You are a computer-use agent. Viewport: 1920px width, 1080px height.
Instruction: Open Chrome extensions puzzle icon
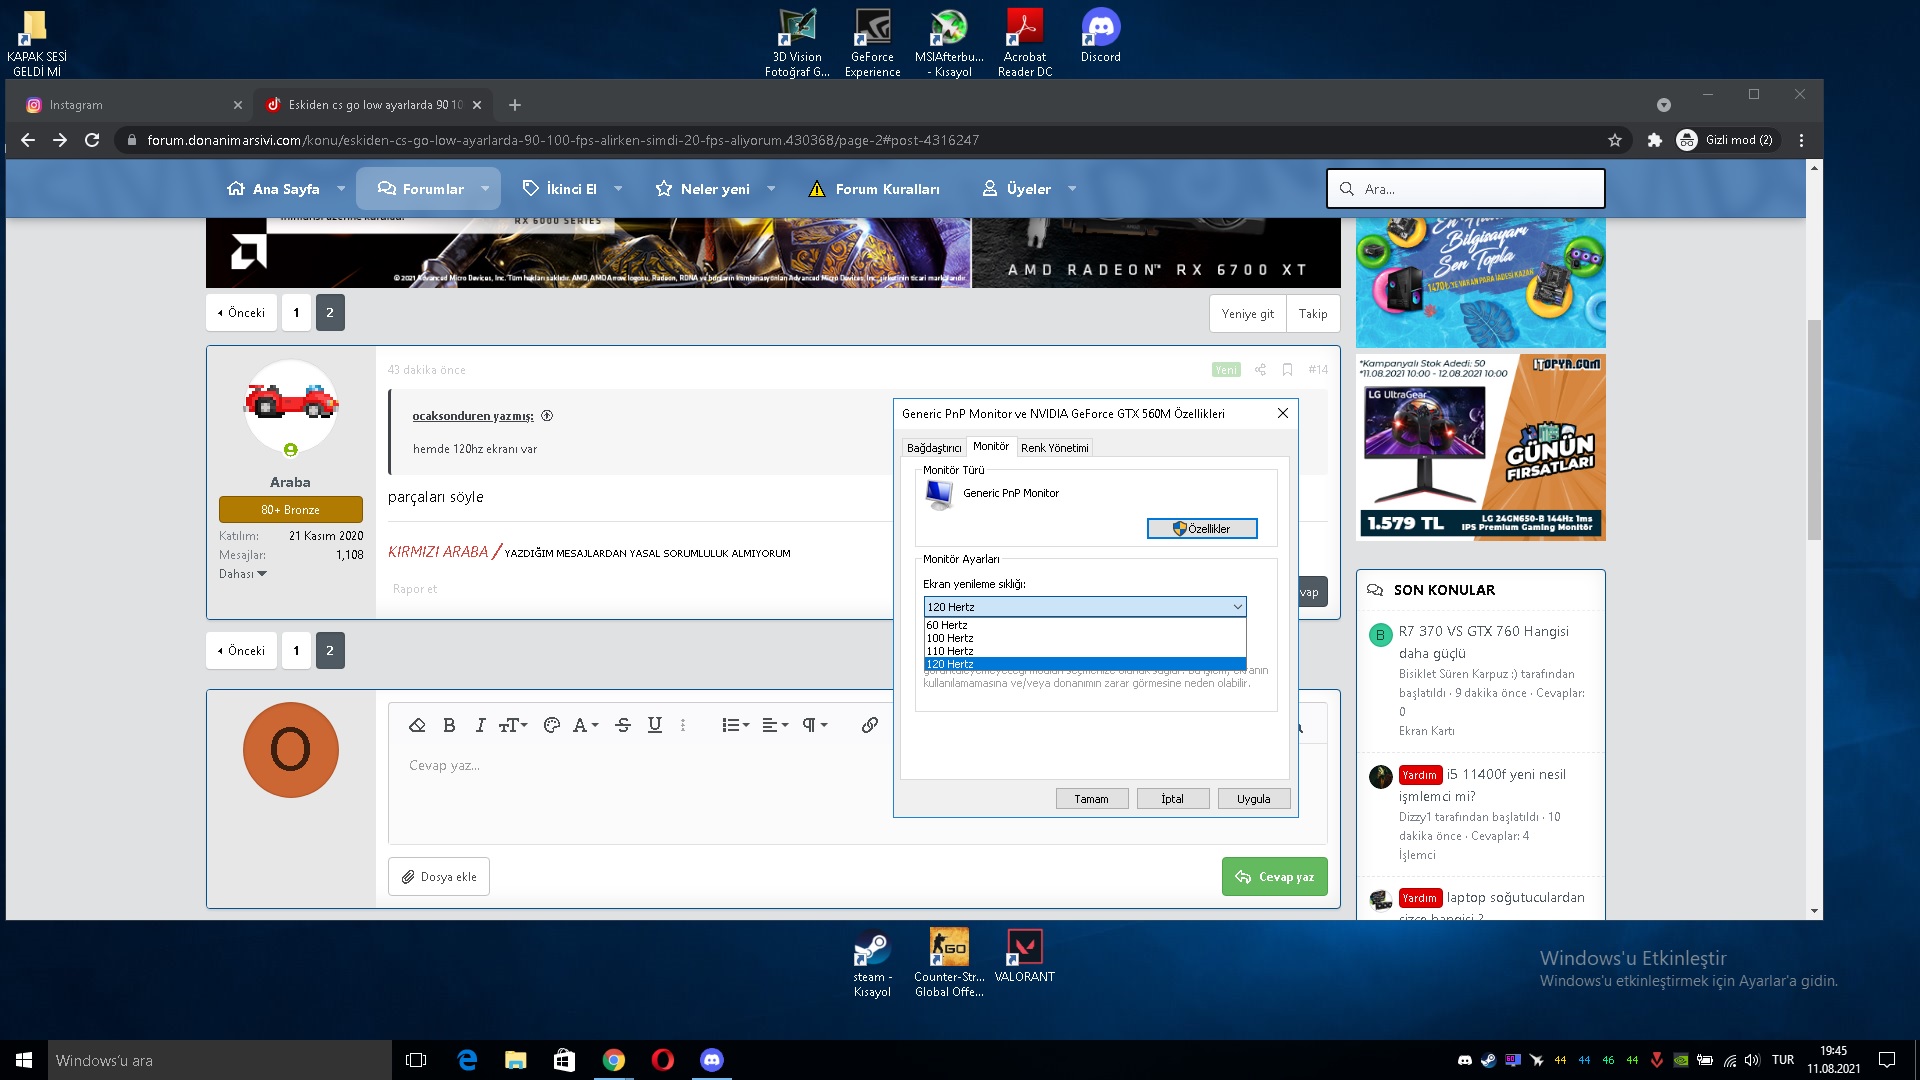(x=1654, y=140)
